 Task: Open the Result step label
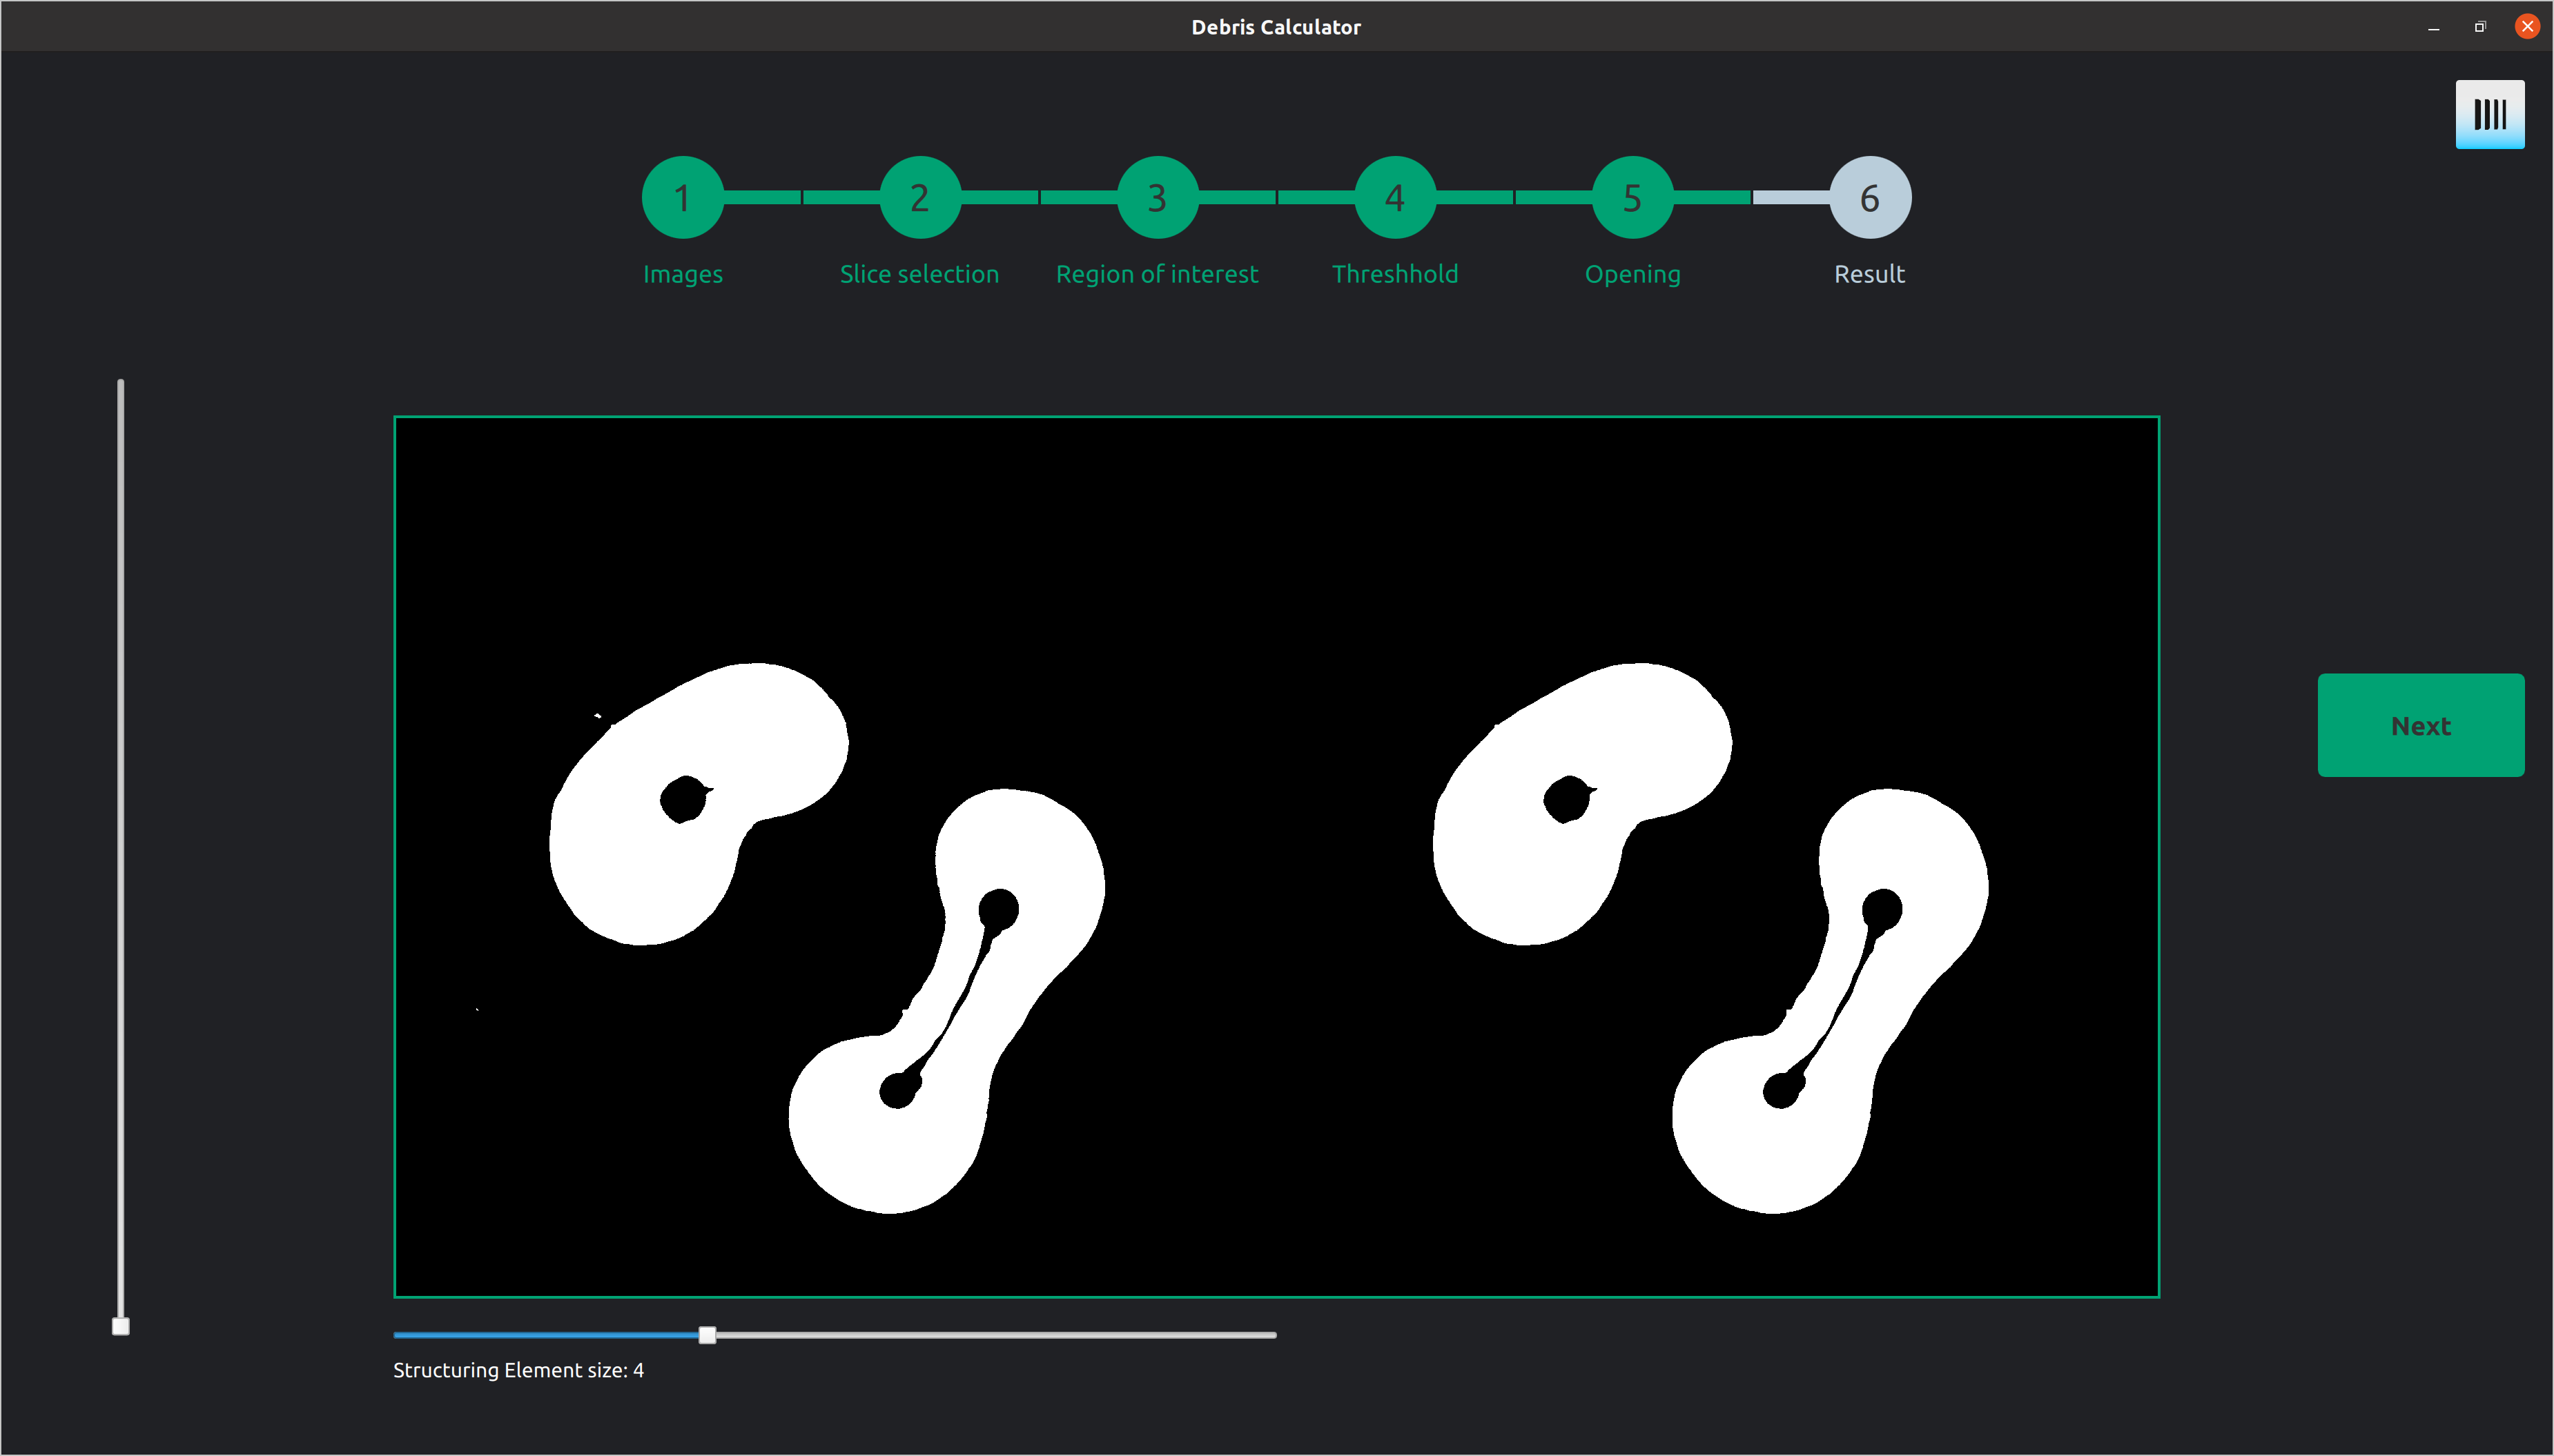coord(1868,274)
